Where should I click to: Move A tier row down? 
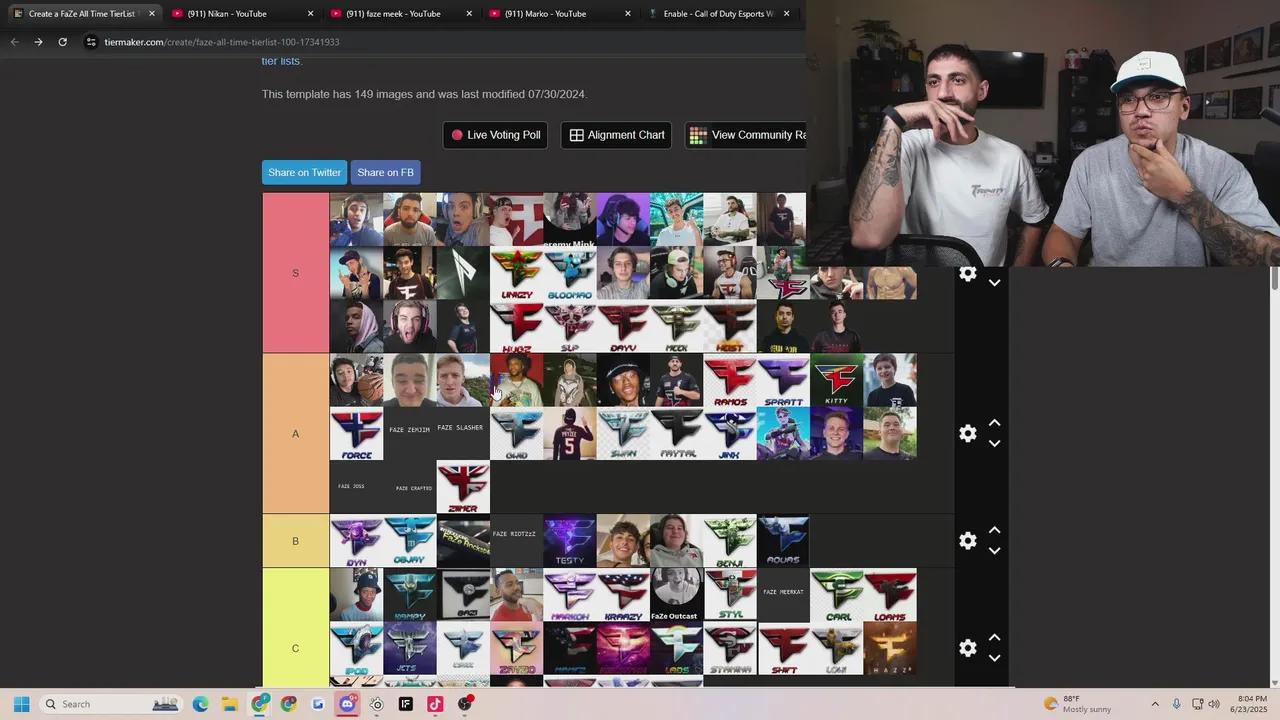[994, 444]
